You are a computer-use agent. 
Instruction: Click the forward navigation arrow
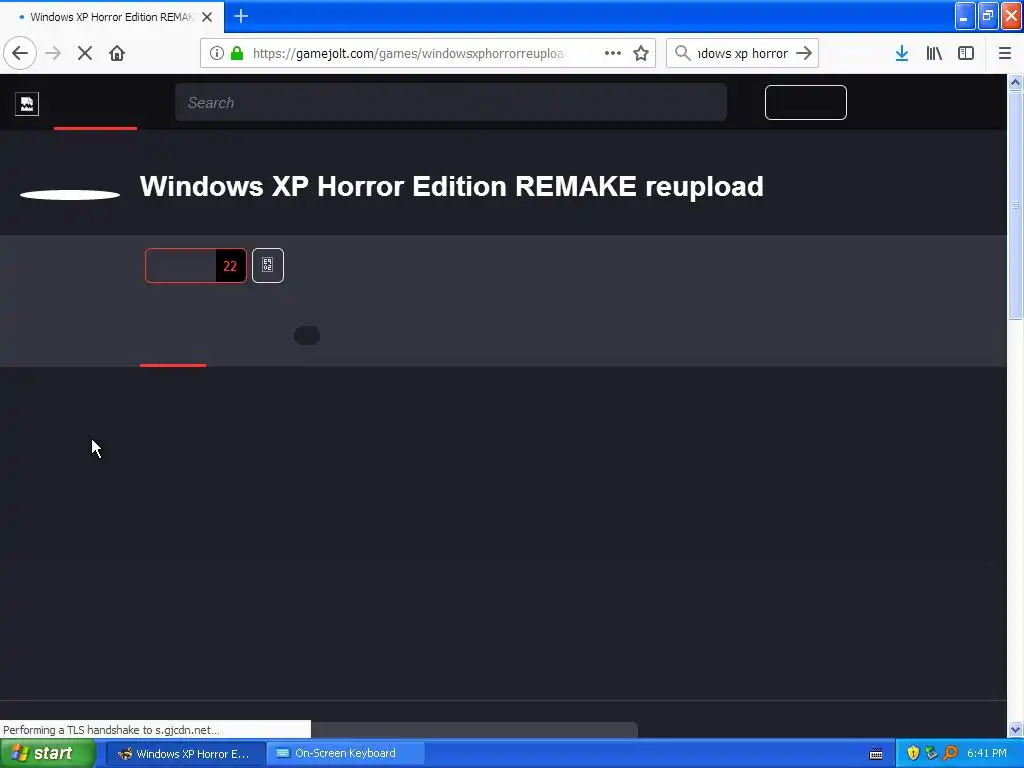(53, 53)
